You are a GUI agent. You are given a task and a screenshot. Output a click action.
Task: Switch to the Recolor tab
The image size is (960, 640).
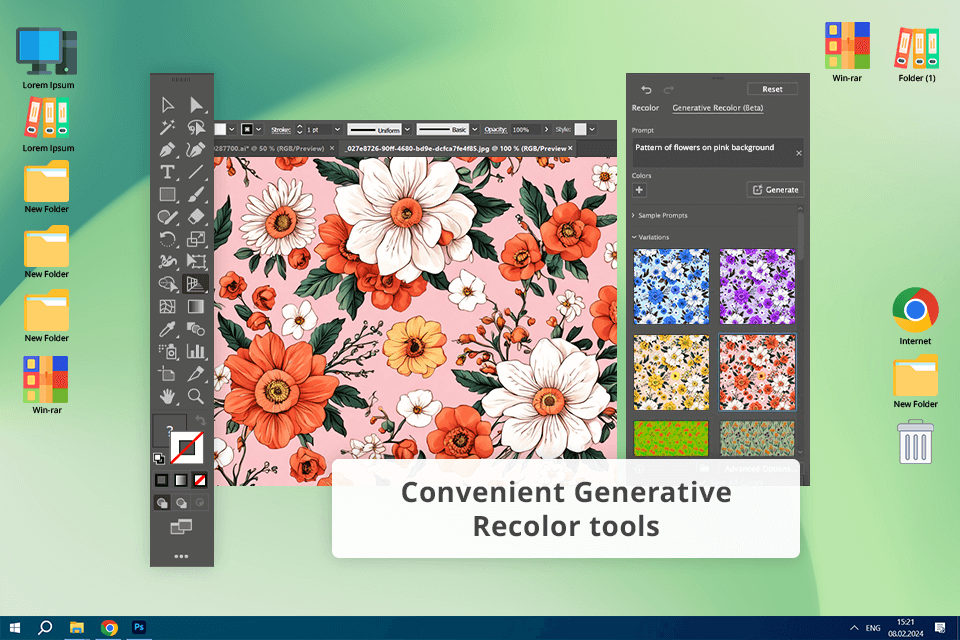tap(645, 108)
